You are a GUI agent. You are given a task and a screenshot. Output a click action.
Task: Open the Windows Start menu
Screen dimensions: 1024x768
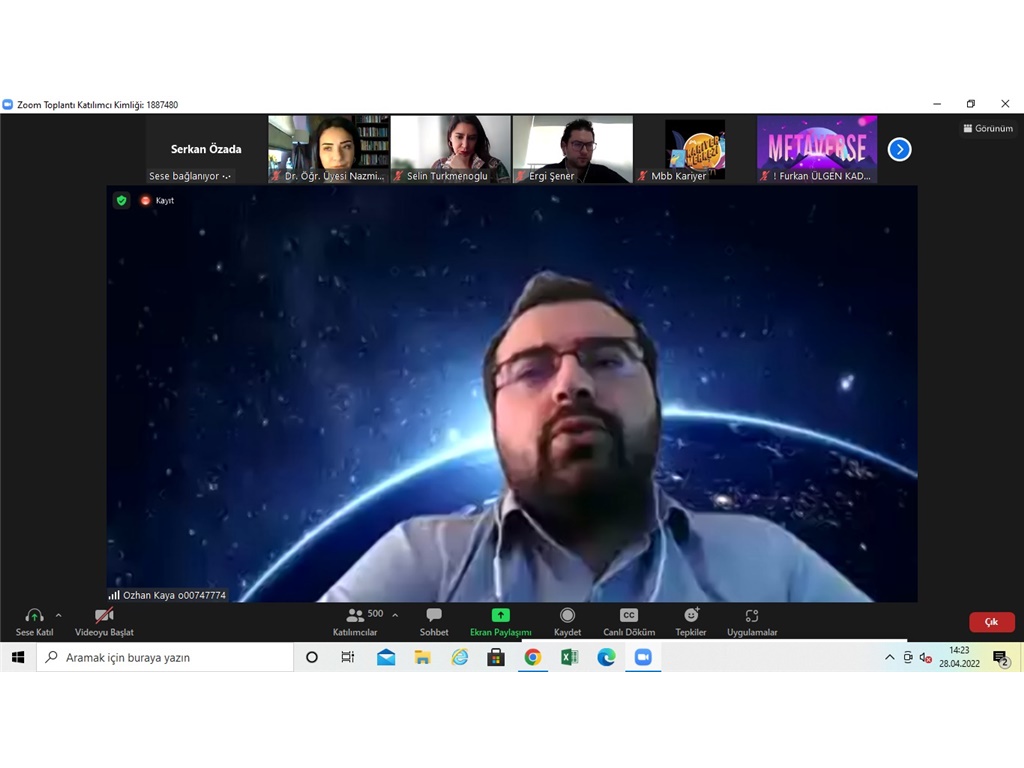pyautogui.click(x=18, y=657)
